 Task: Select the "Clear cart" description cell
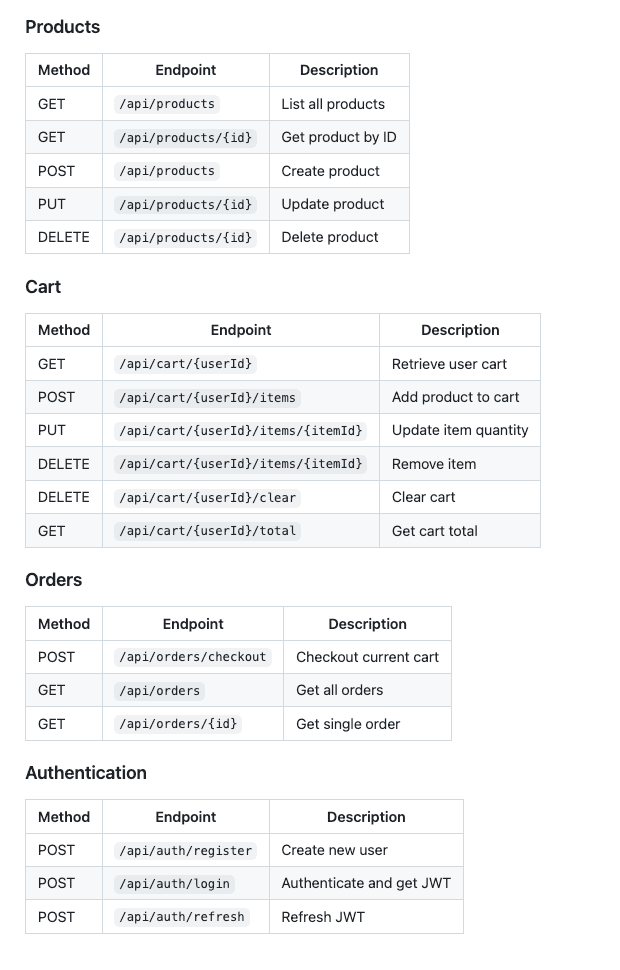pyautogui.click(x=423, y=497)
